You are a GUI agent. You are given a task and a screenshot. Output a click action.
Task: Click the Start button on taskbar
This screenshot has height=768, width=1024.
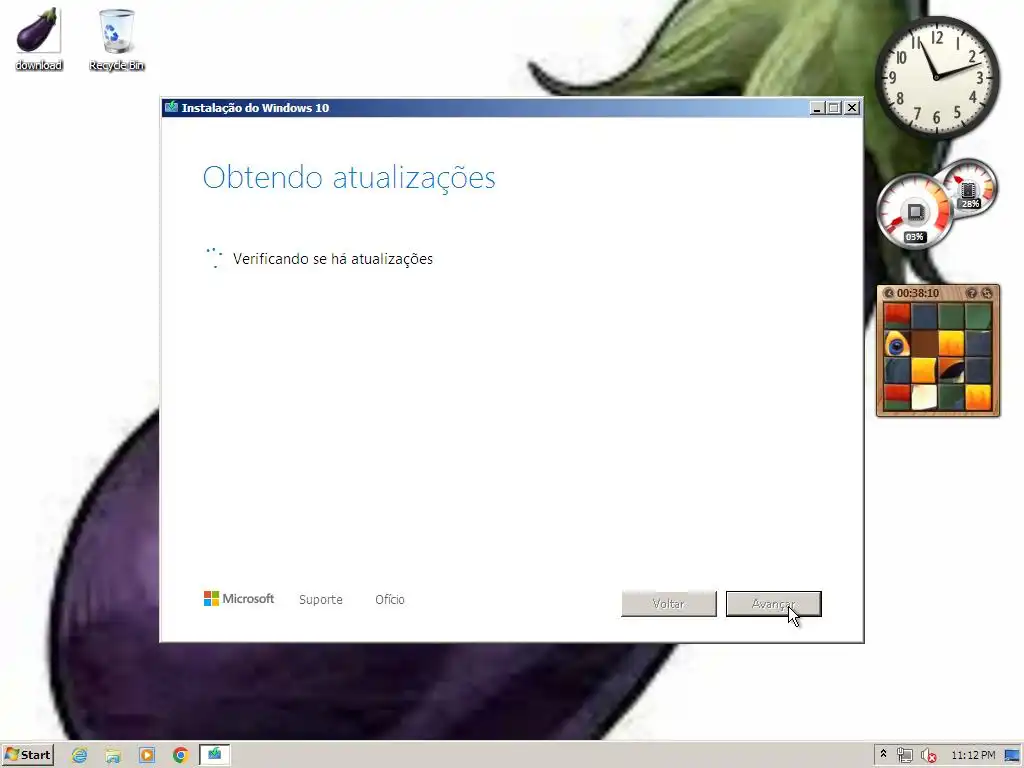coord(27,755)
